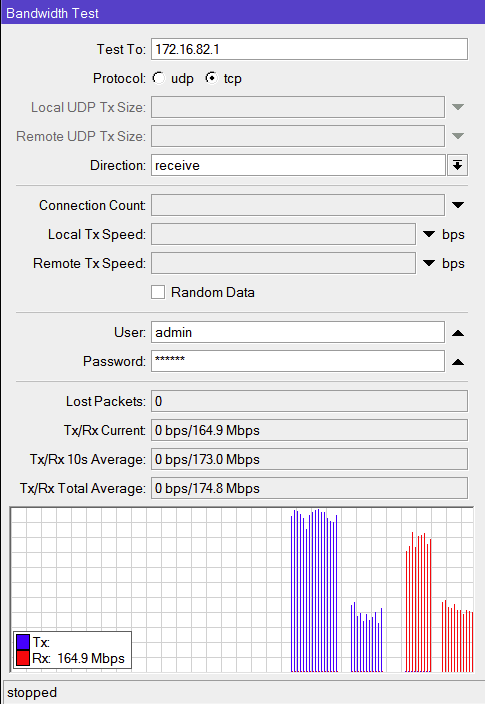
Task: Select the tcp protocol radio button
Action: [x=212, y=78]
